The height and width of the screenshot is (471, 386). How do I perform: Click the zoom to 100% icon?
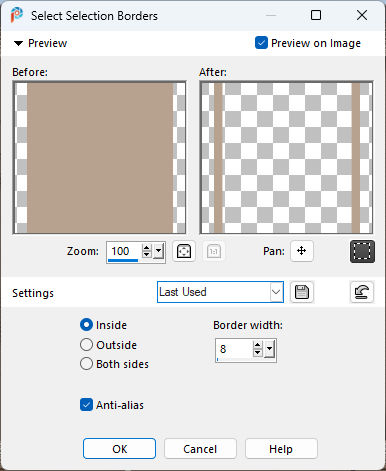click(x=214, y=251)
